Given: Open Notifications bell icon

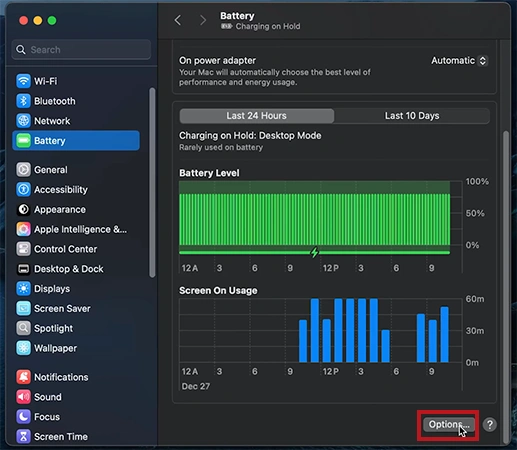Looking at the screenshot, I should point(23,377).
